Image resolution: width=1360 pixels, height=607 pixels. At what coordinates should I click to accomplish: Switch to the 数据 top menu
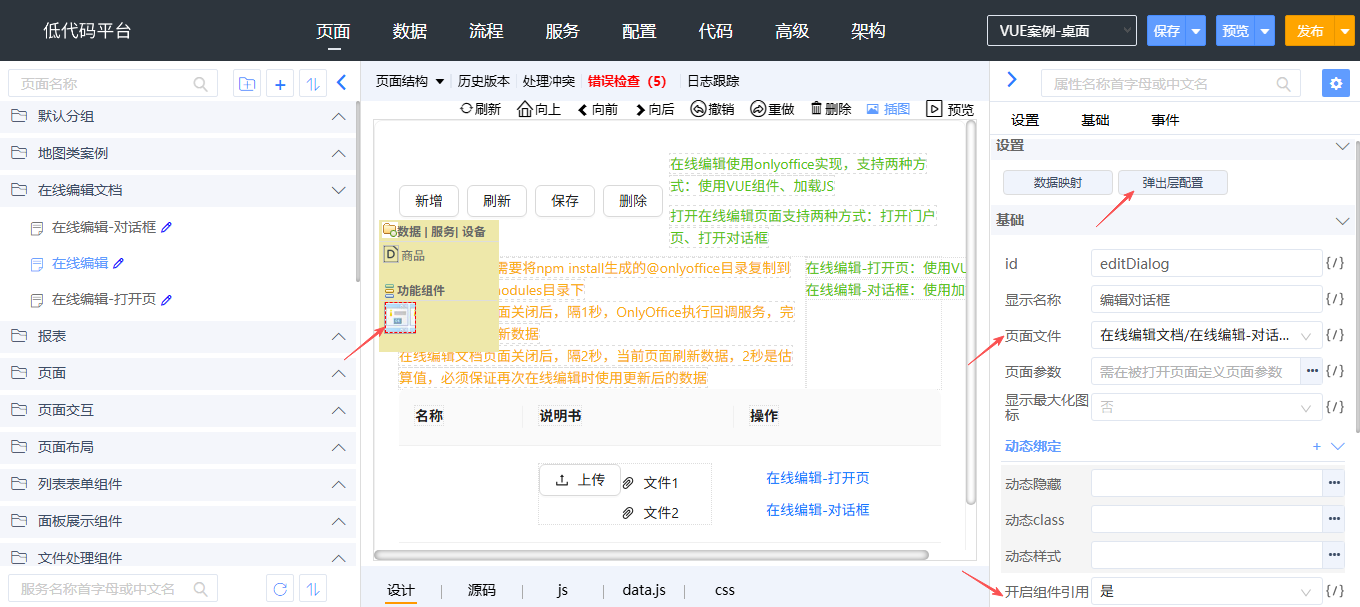coord(410,31)
